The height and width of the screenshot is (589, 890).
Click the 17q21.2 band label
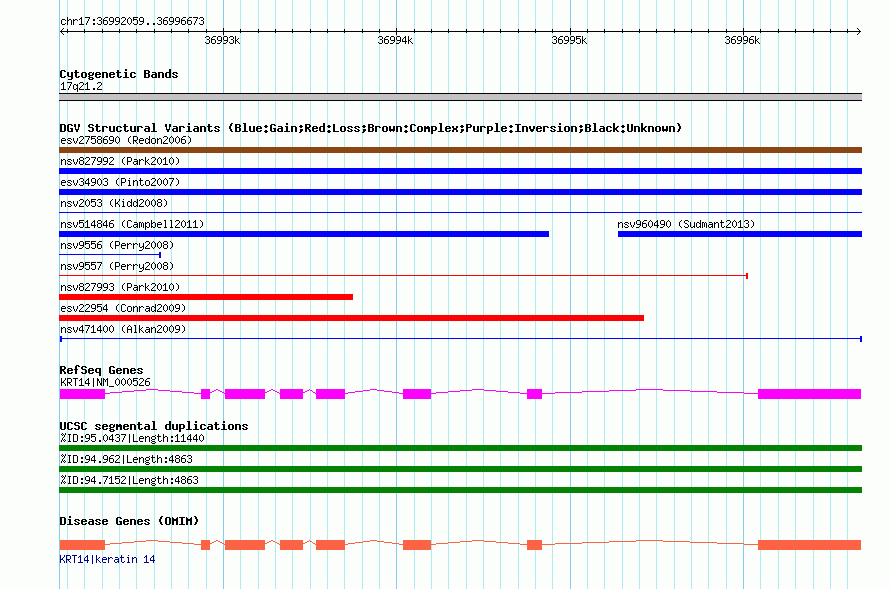coord(81,86)
